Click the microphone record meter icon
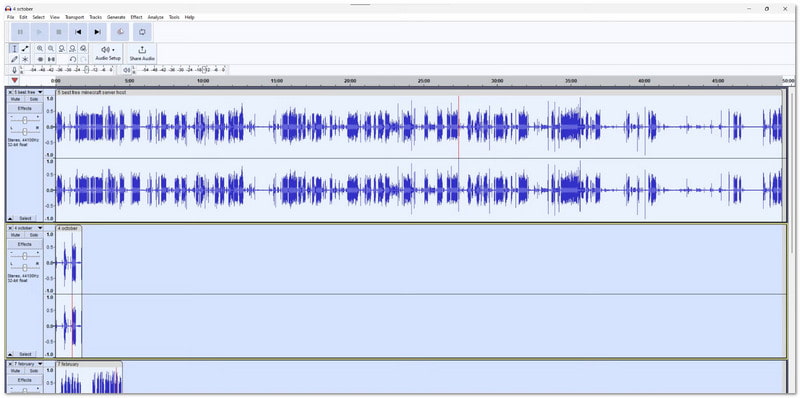The width and height of the screenshot is (800, 398). pos(14,70)
